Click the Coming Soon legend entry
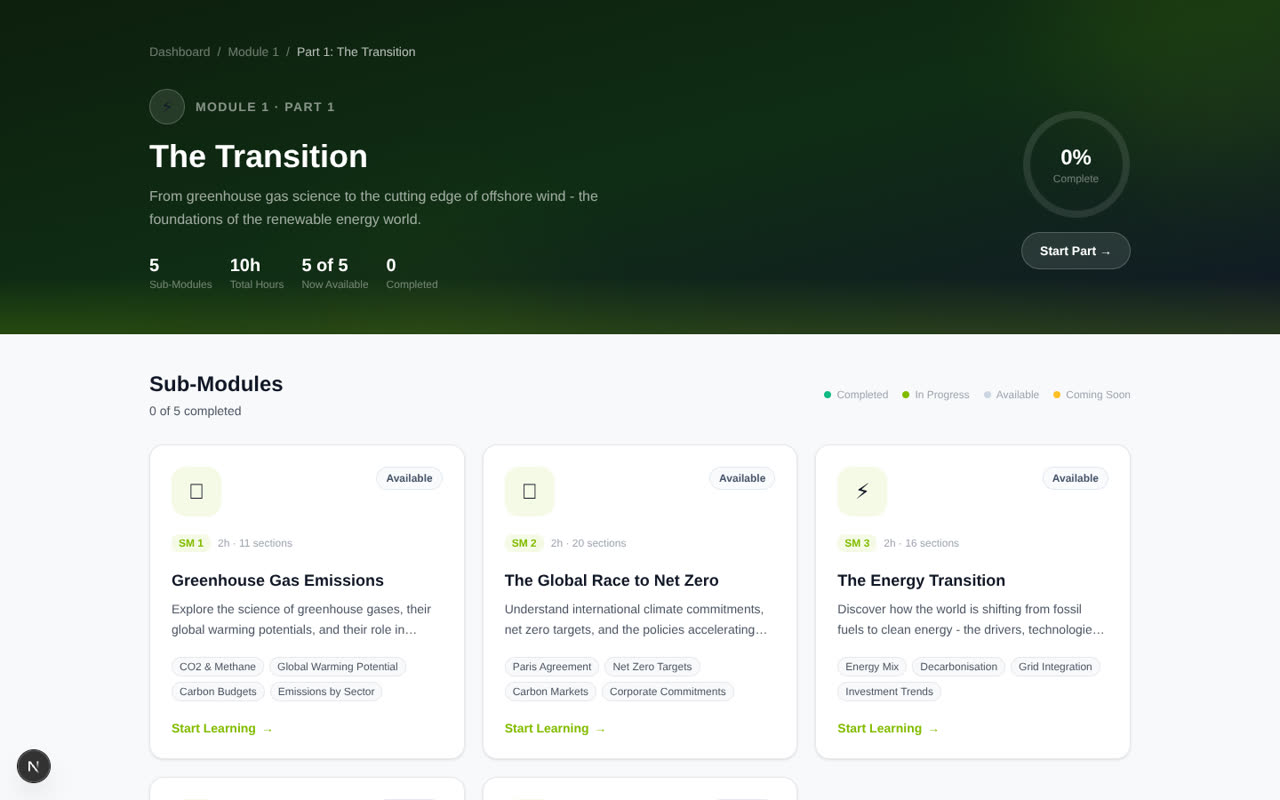 [1092, 395]
